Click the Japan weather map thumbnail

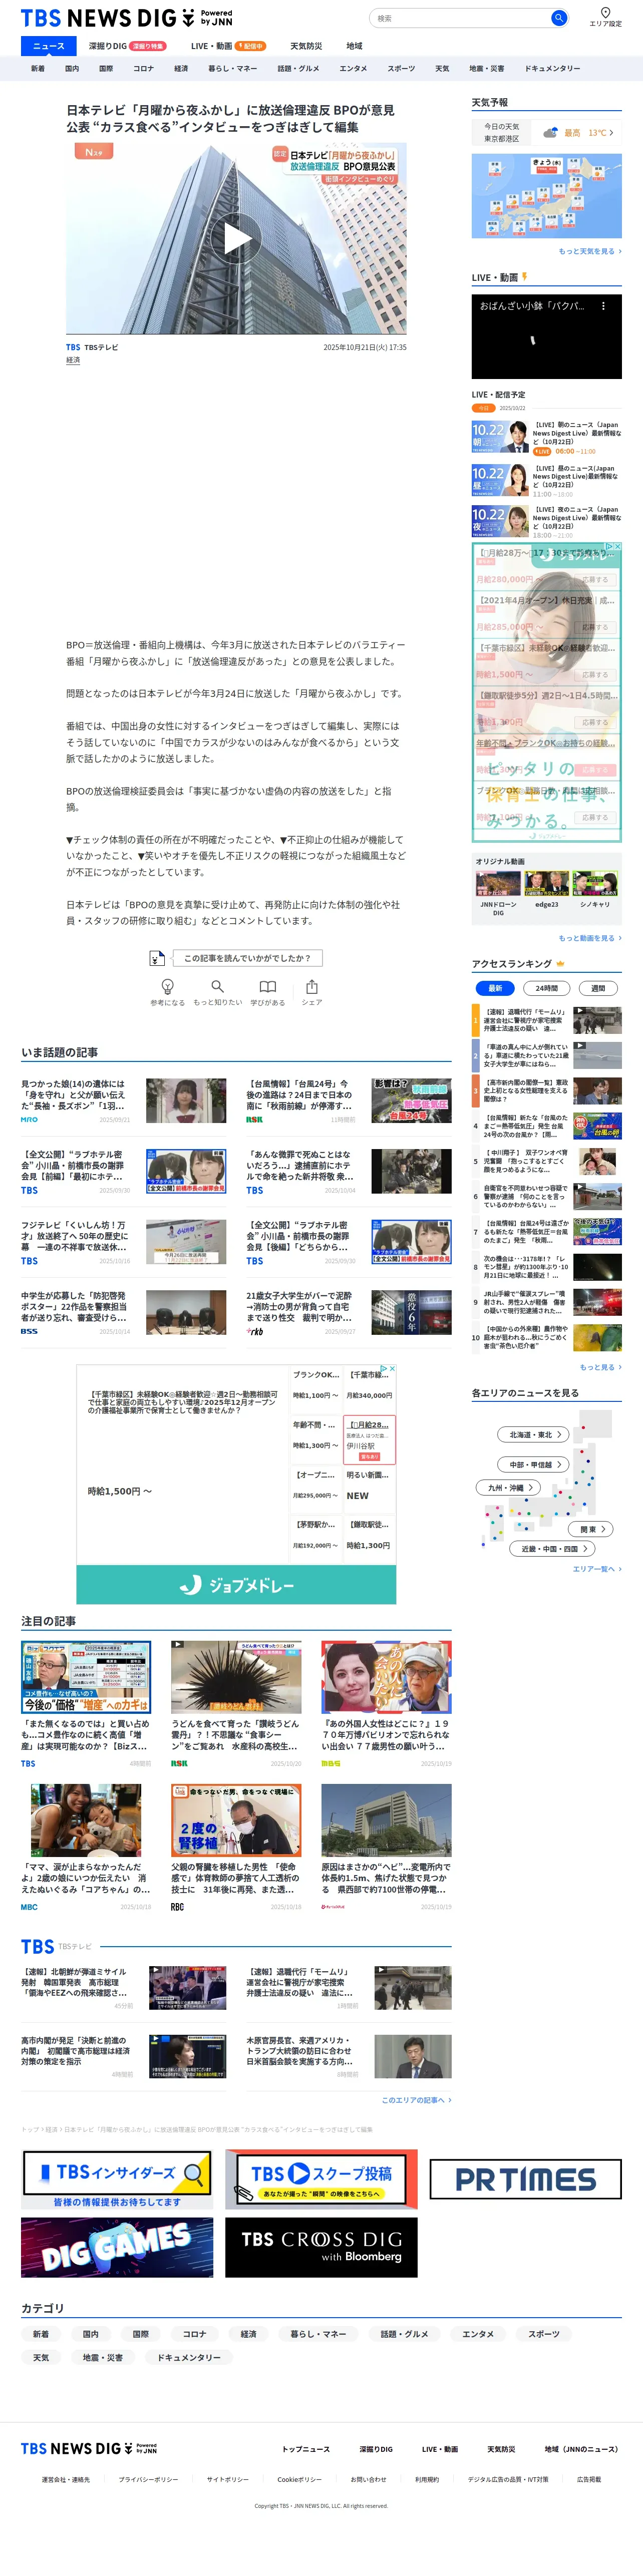click(x=546, y=196)
